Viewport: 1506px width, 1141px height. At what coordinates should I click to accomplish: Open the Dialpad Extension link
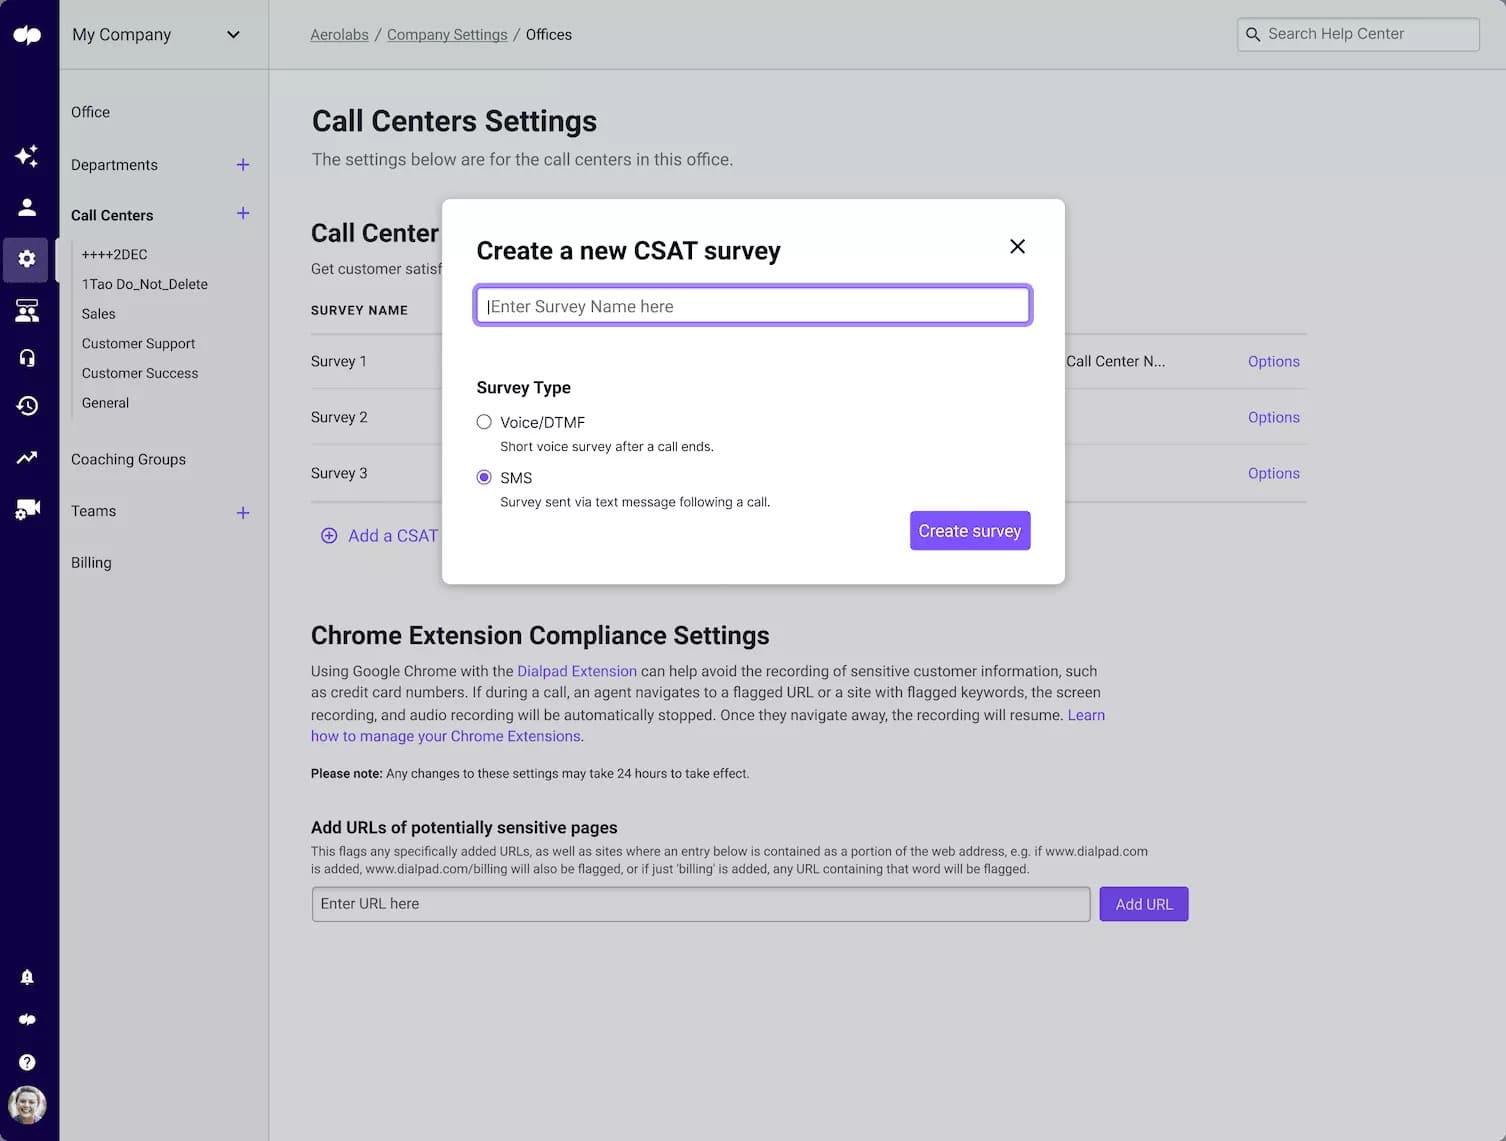577,671
